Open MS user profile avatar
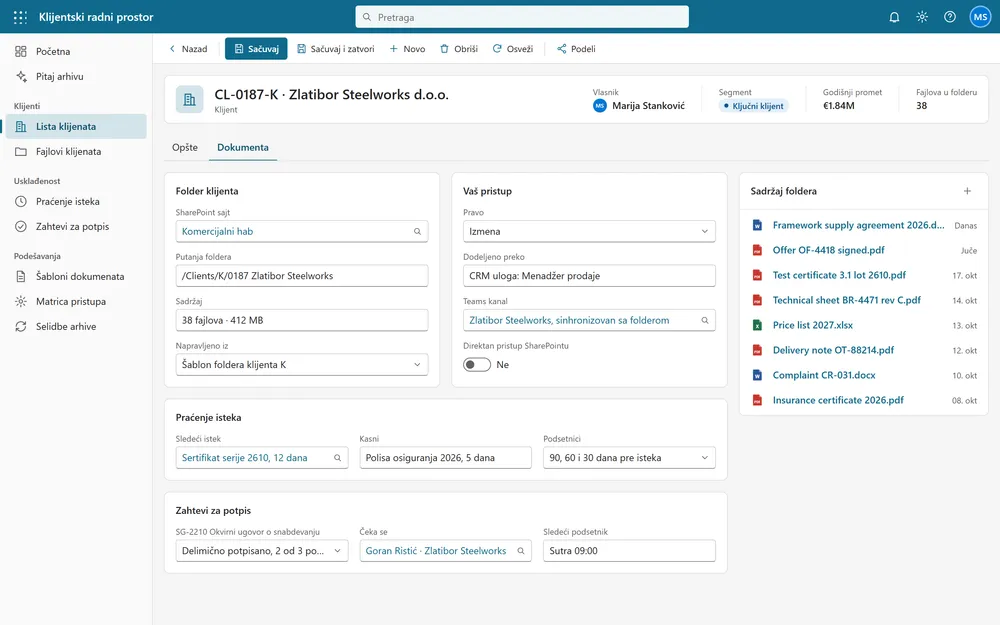This screenshot has height=625, width=1000. tap(980, 17)
